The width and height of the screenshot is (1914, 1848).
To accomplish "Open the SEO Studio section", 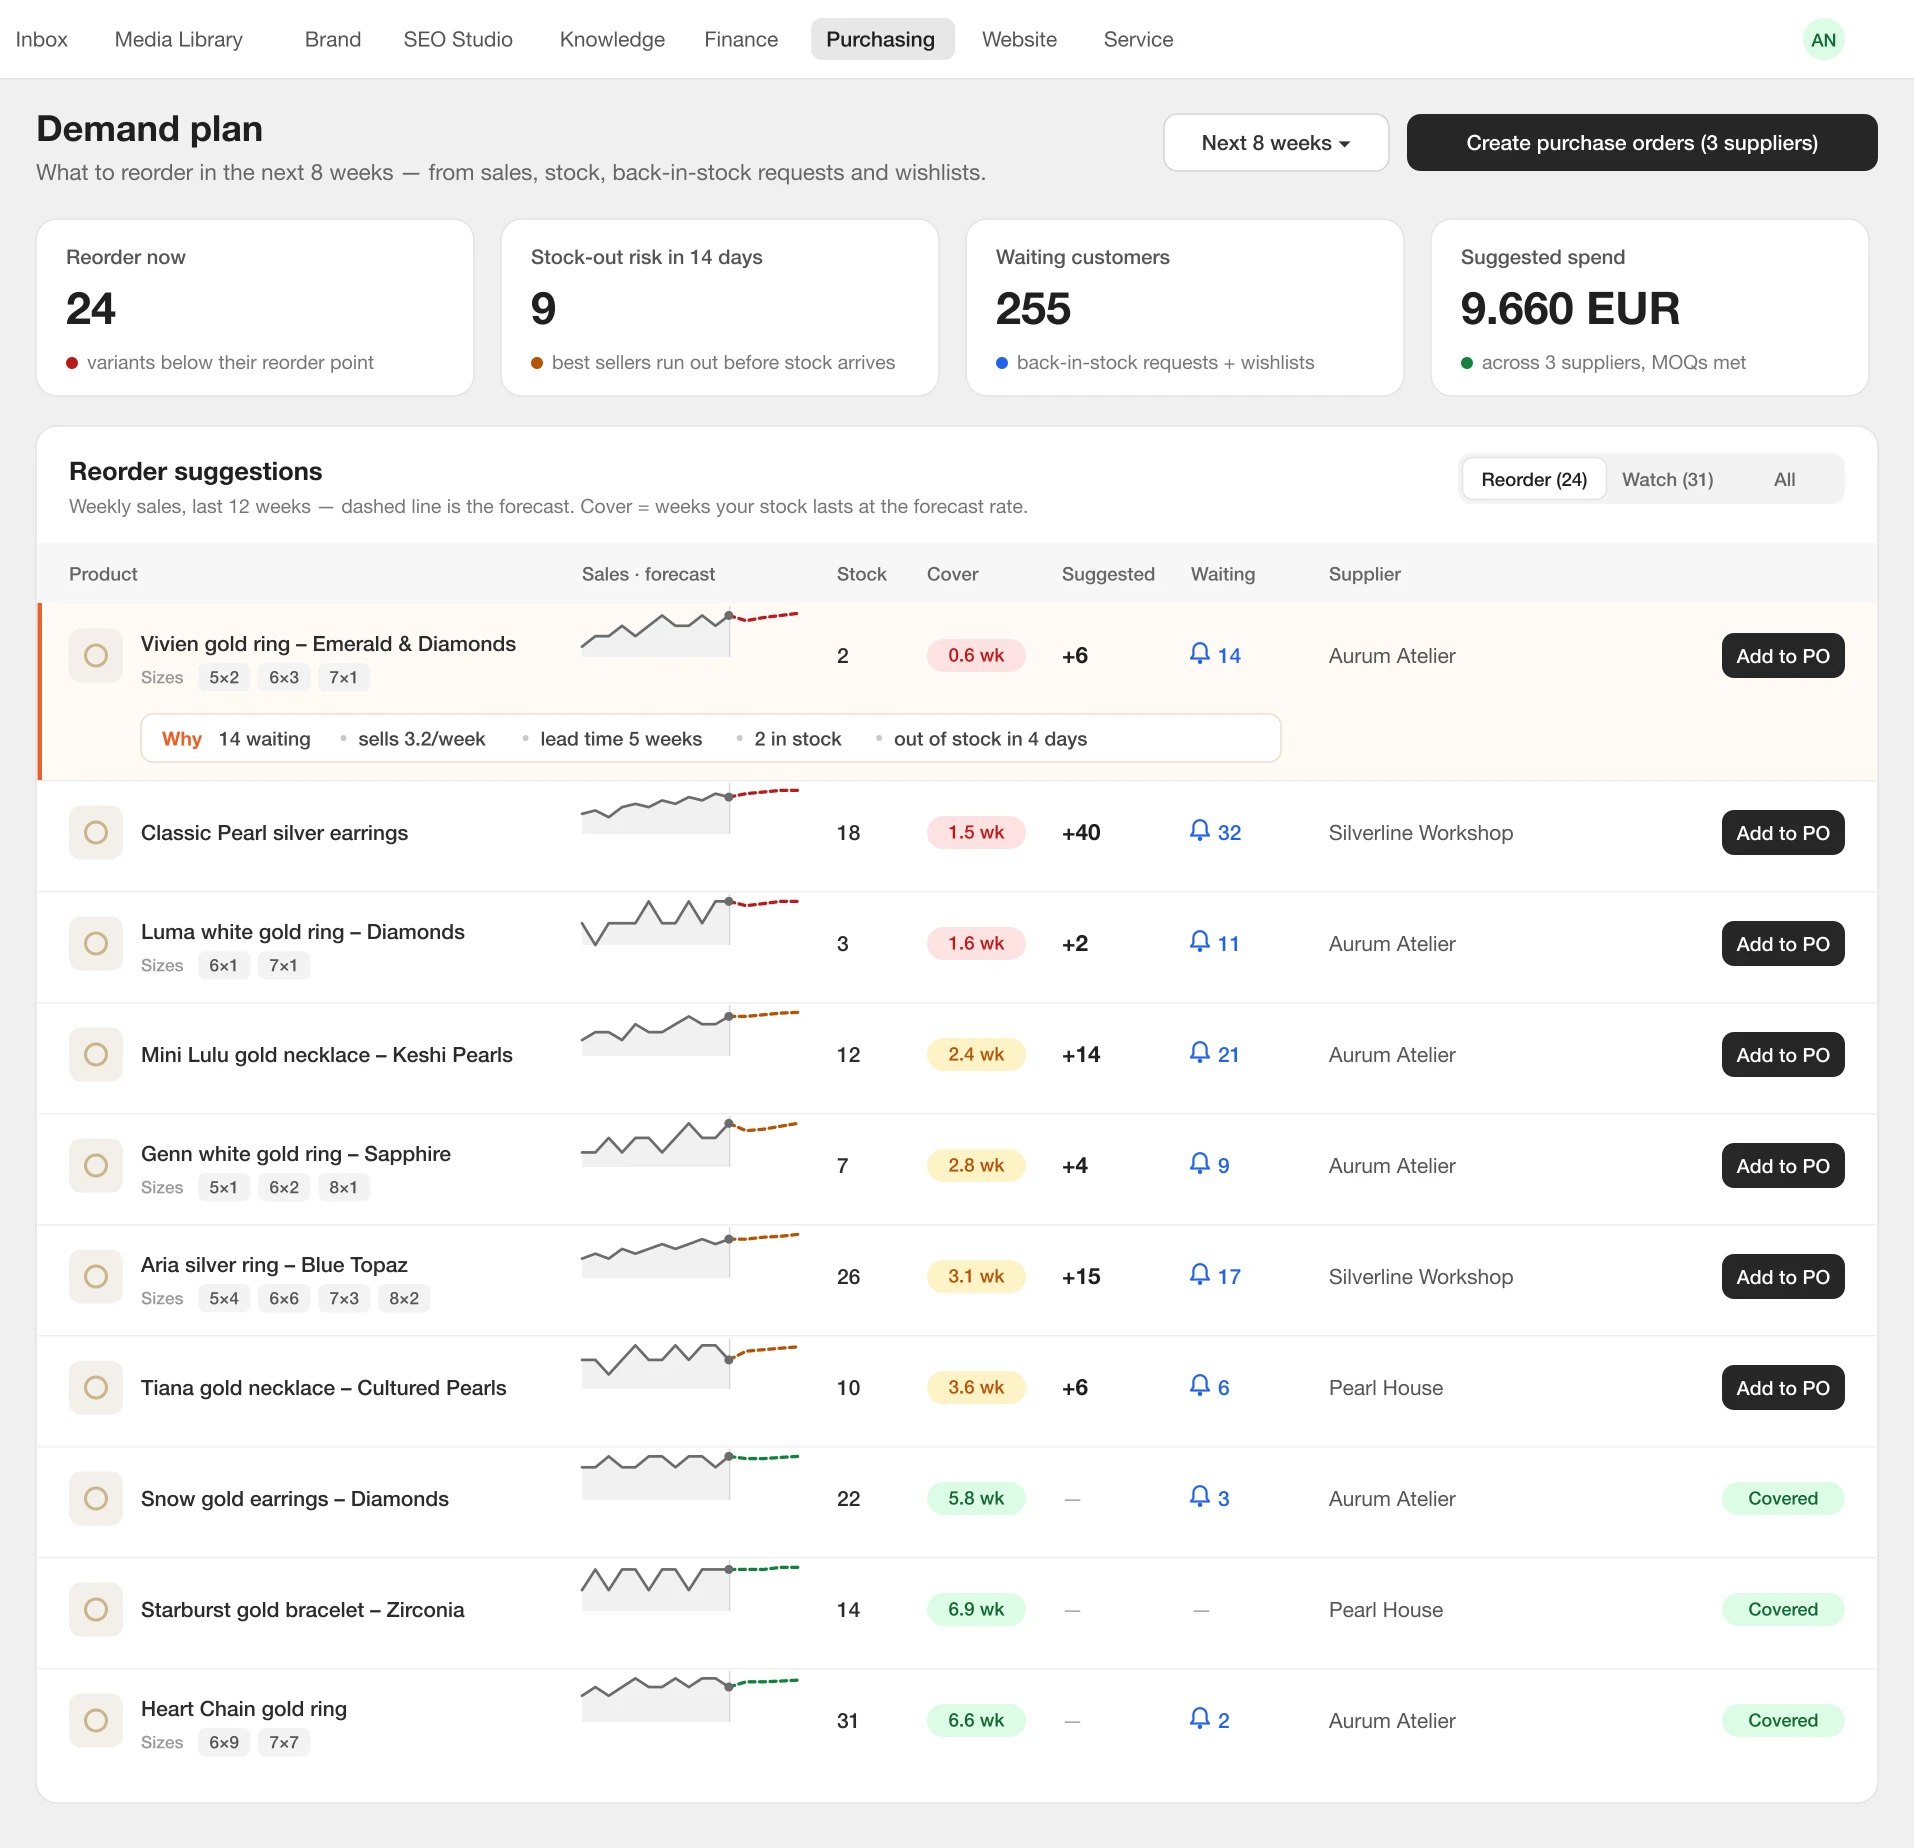I will (x=458, y=39).
